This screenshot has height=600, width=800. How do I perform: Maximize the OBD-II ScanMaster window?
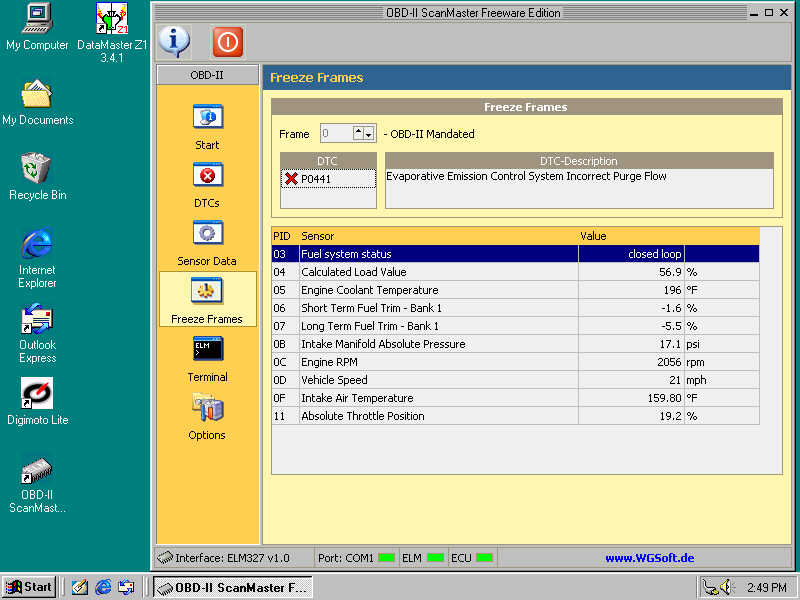coord(769,13)
